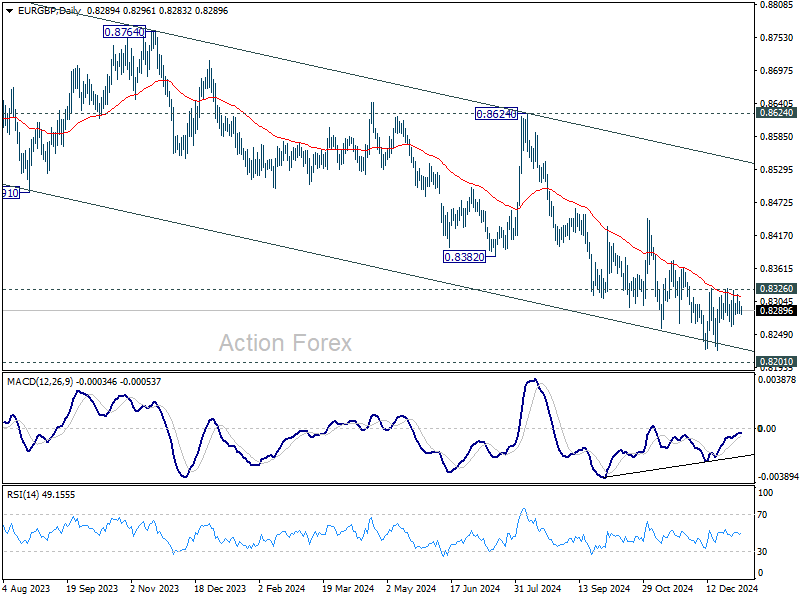800x600 pixels.
Task: Click the 0.82490 price axis value
Action: pos(777,335)
